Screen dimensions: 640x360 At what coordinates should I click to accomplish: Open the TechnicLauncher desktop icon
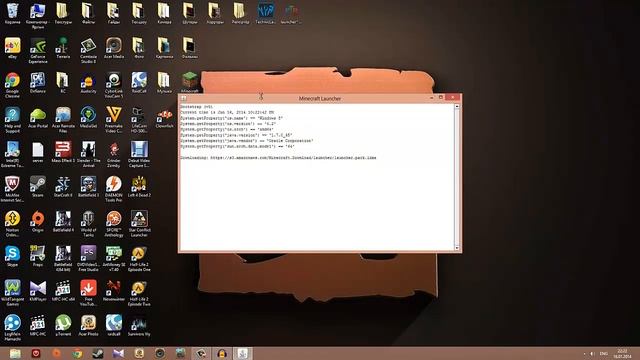(x=266, y=14)
